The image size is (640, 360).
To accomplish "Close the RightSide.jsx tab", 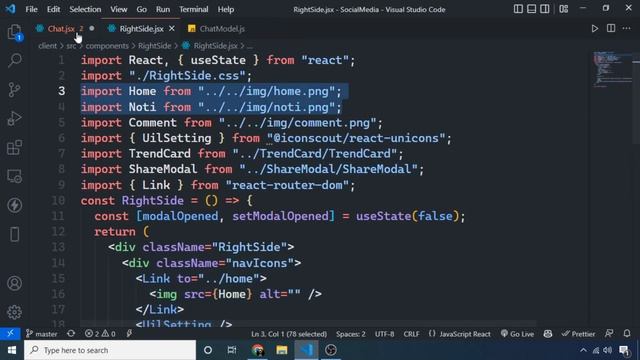I will [172, 29].
